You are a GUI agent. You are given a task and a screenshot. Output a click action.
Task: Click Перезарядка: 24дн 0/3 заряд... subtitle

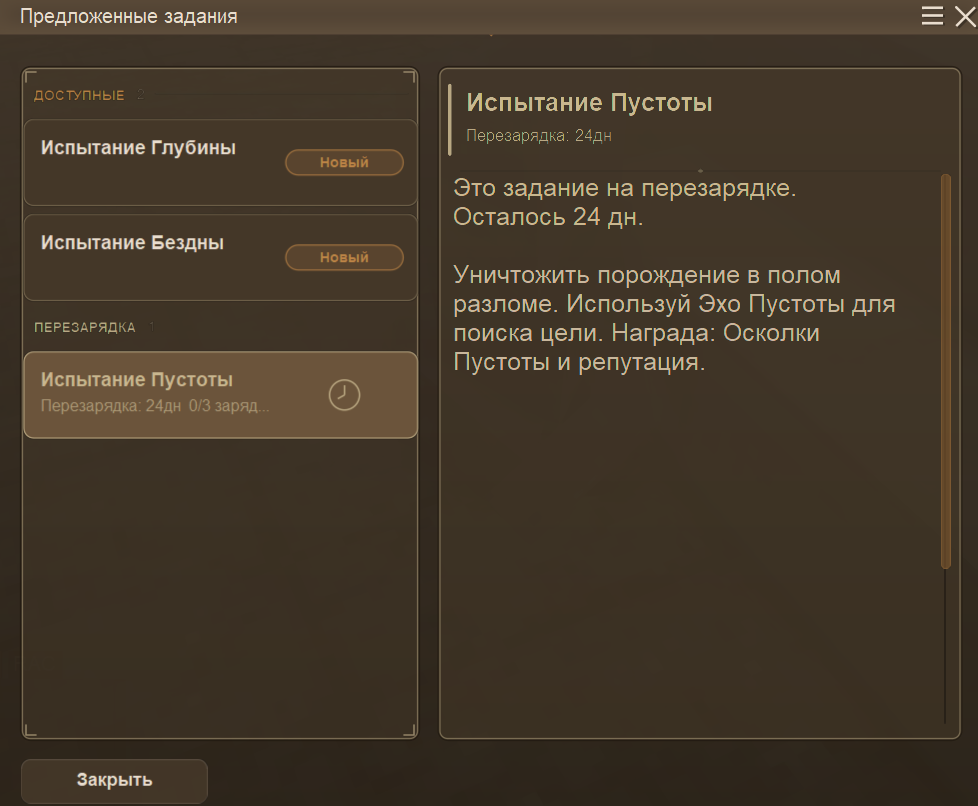pyautogui.click(x=155, y=406)
